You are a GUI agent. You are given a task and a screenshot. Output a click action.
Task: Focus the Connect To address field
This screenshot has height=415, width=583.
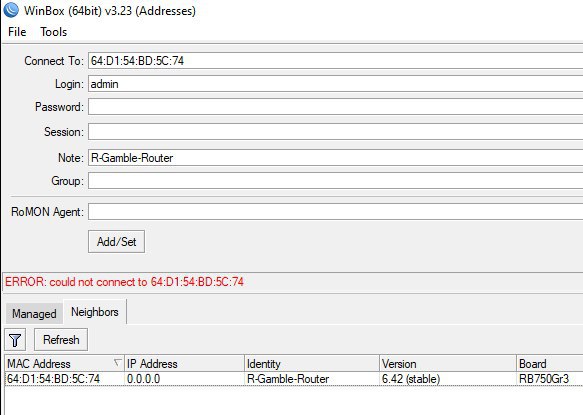click(x=335, y=61)
